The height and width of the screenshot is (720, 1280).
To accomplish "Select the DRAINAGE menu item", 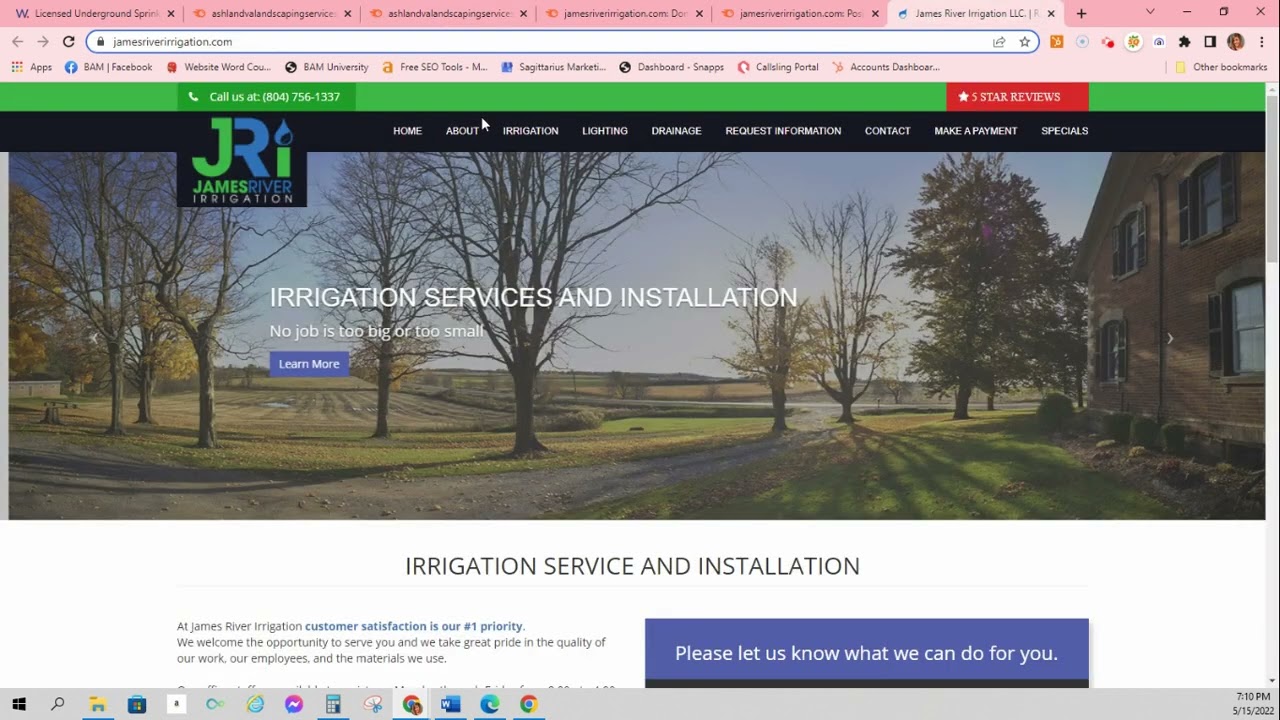I will (x=676, y=131).
